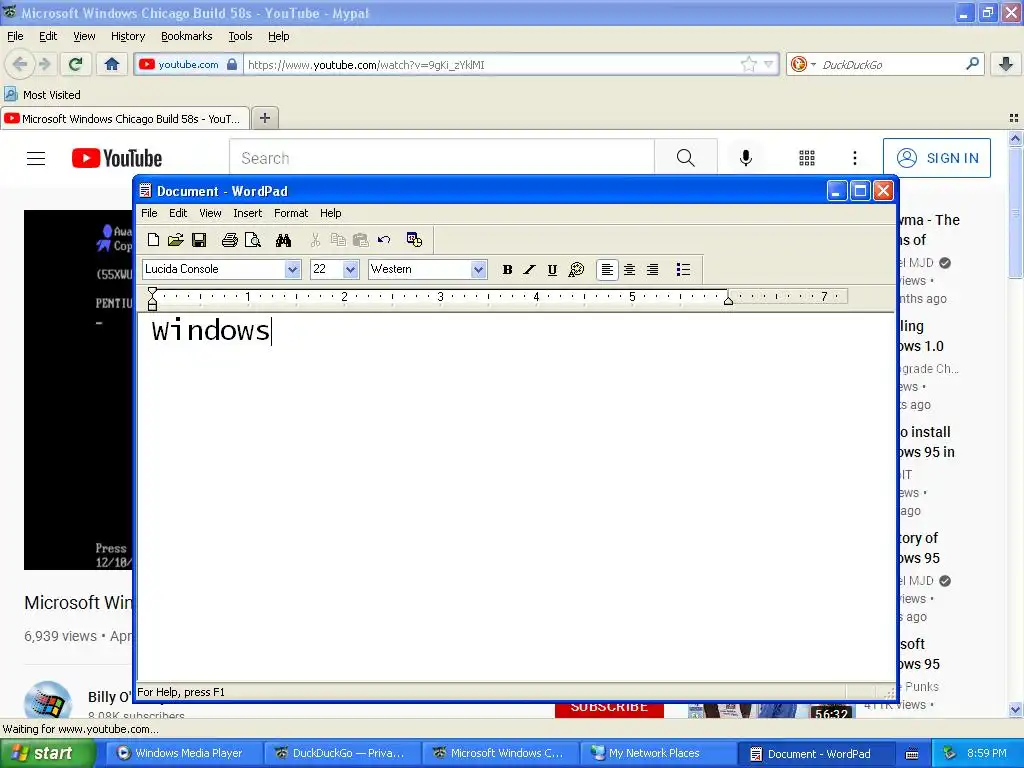This screenshot has width=1024, height=768.
Task: Open a new browser tab with plus button
Action: (264, 118)
